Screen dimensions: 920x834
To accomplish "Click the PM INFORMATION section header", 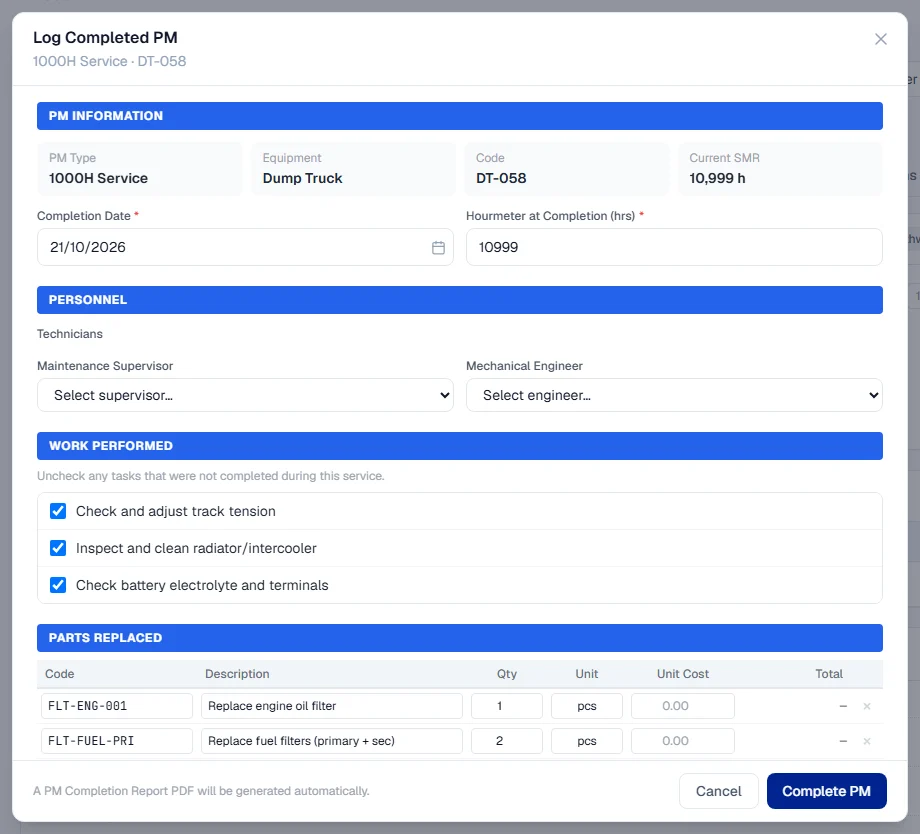I will 460,116.
